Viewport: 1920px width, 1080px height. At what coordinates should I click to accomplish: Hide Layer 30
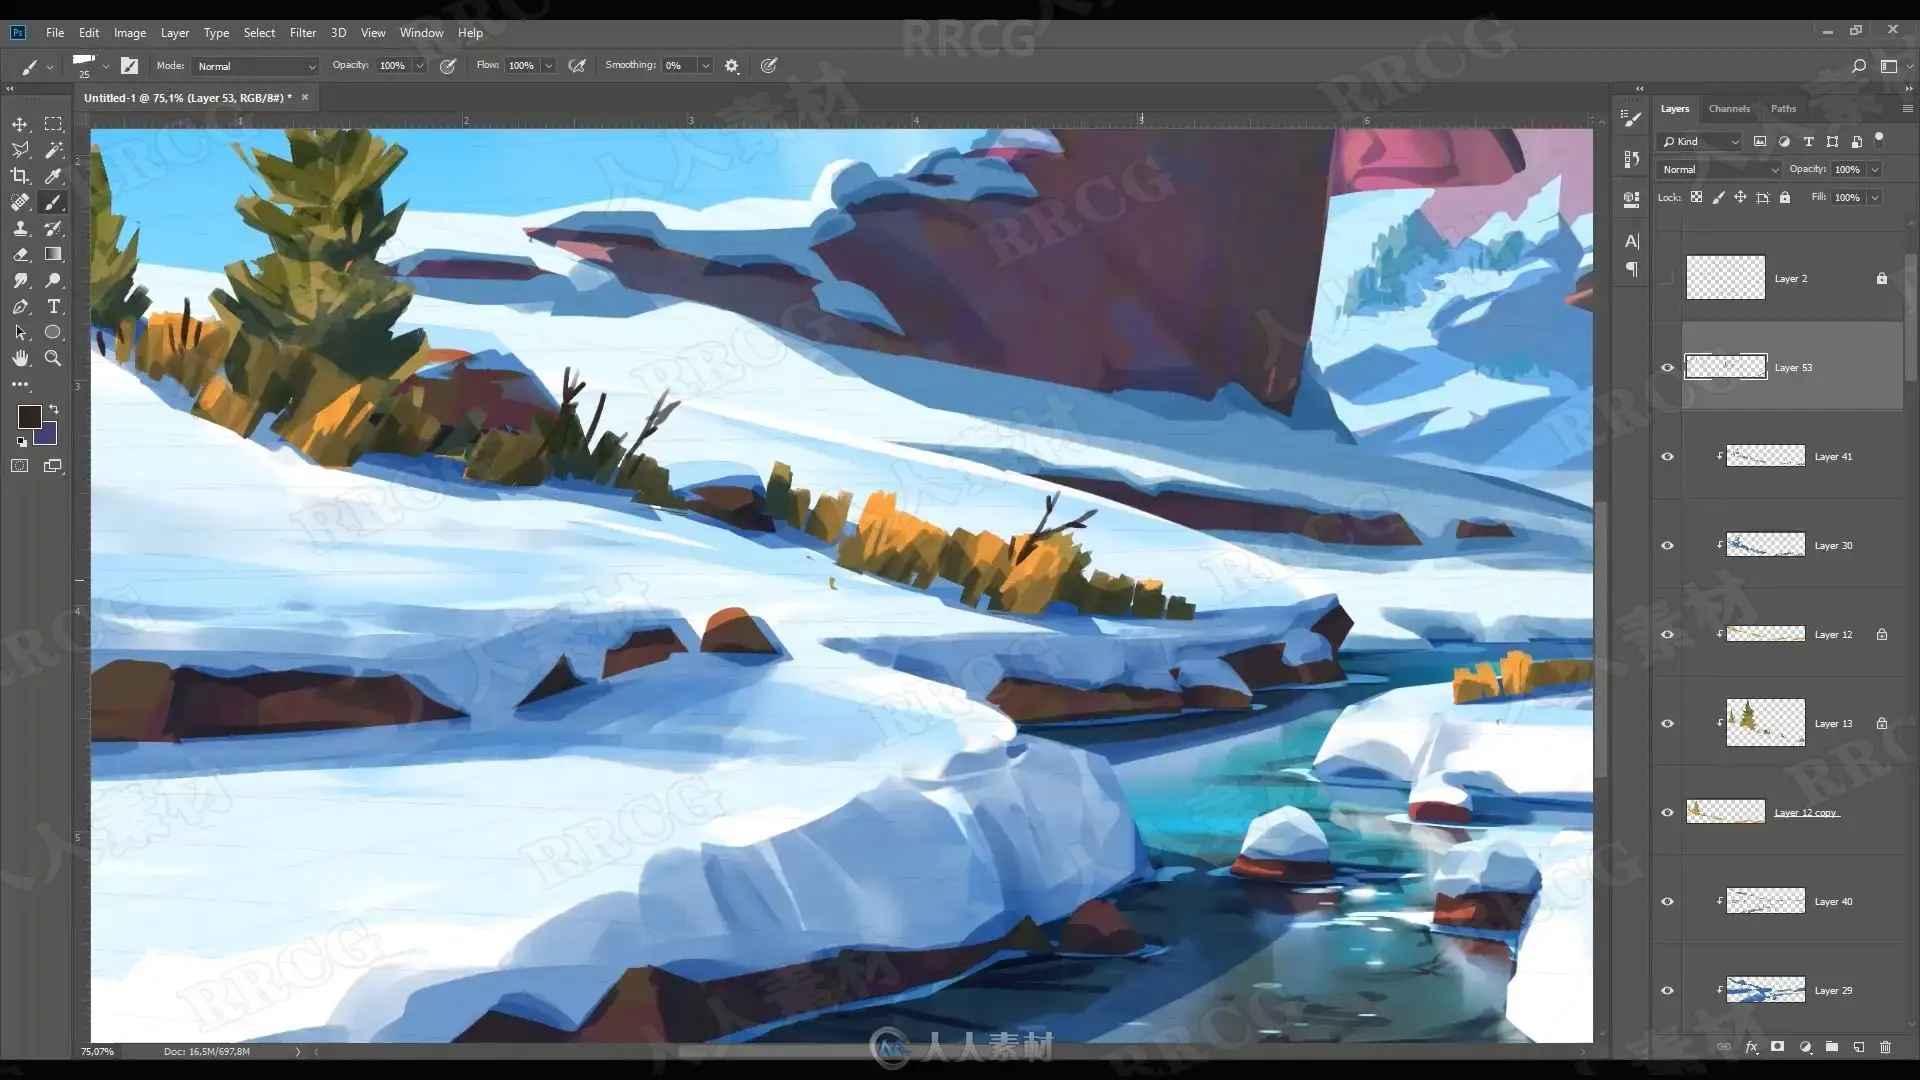(1667, 545)
